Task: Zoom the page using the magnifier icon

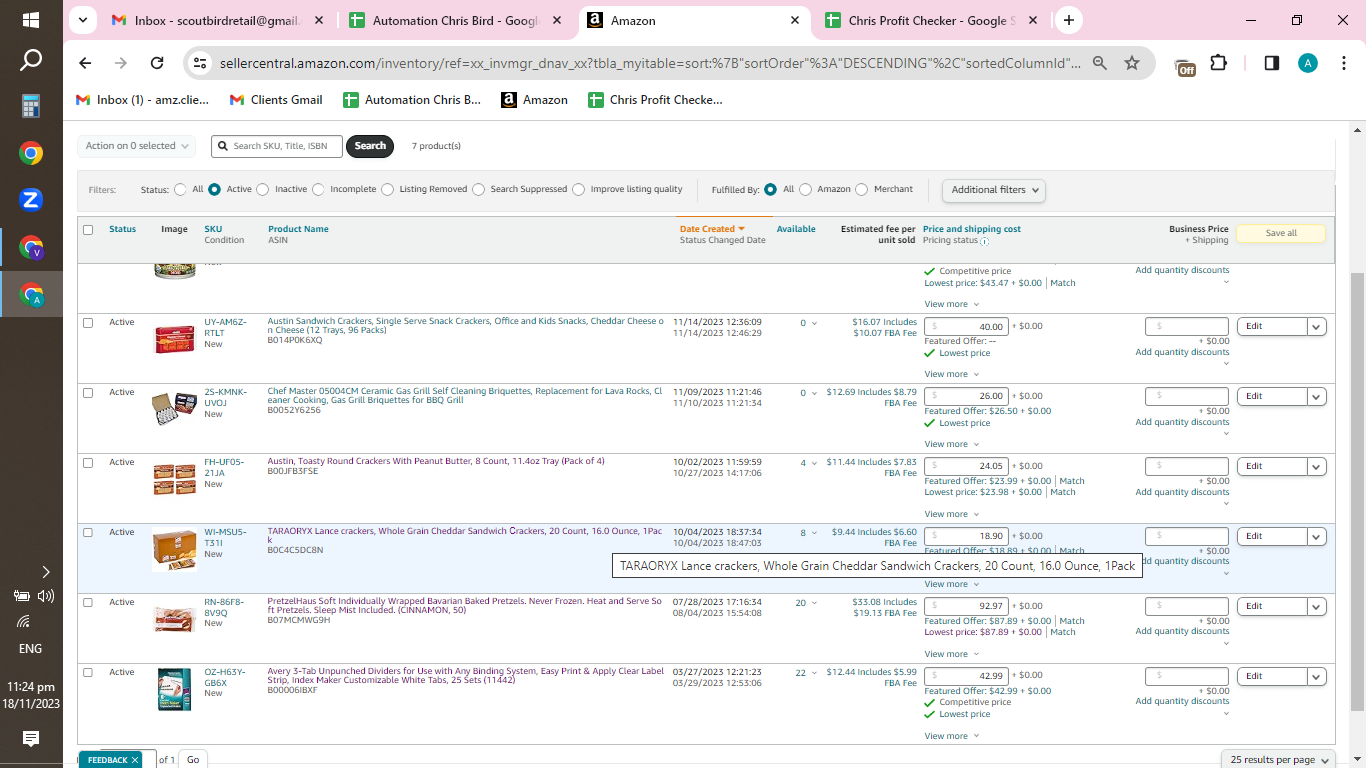Action: 1100,63
